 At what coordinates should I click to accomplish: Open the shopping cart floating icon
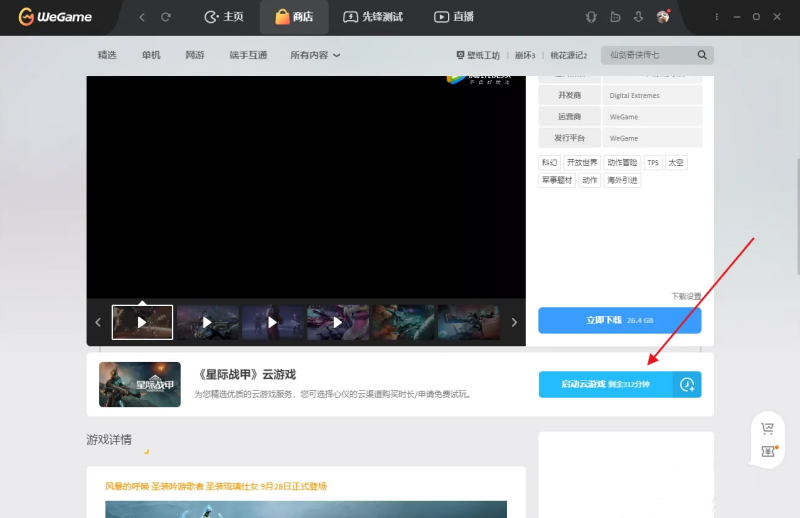(x=768, y=429)
